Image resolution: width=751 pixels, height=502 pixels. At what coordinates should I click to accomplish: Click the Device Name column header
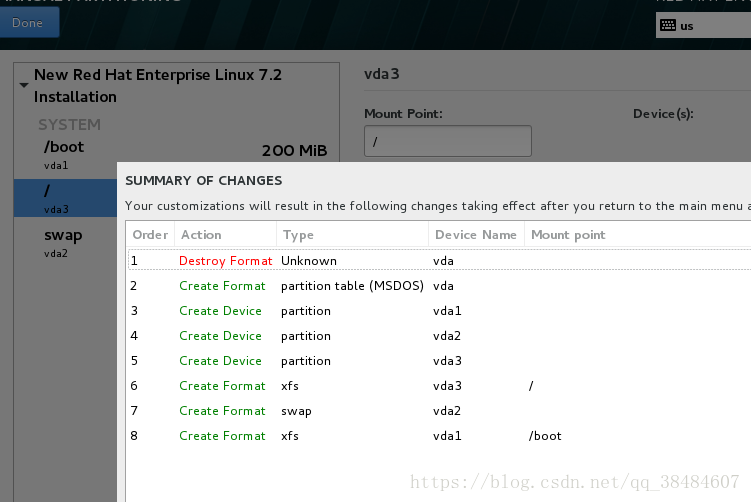[x=477, y=235]
